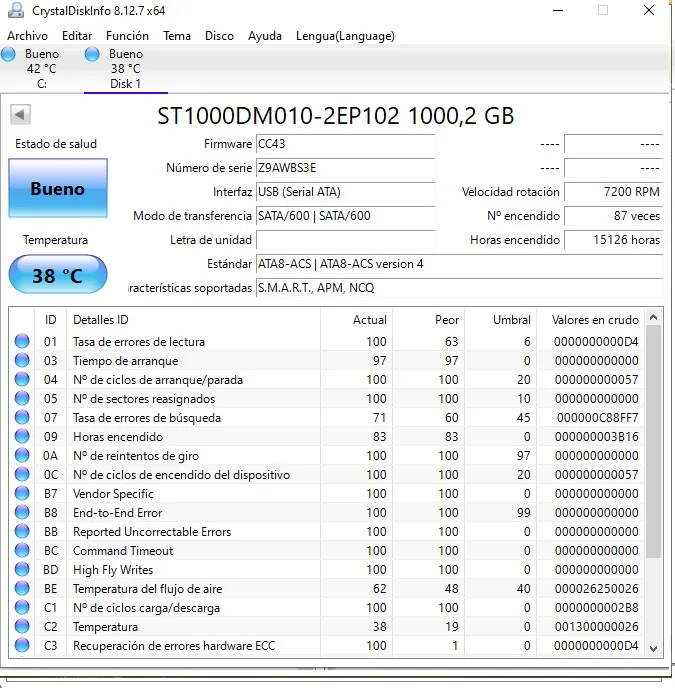Click status orb of attribute 03 row
675x688 pixels.
click(x=22, y=360)
